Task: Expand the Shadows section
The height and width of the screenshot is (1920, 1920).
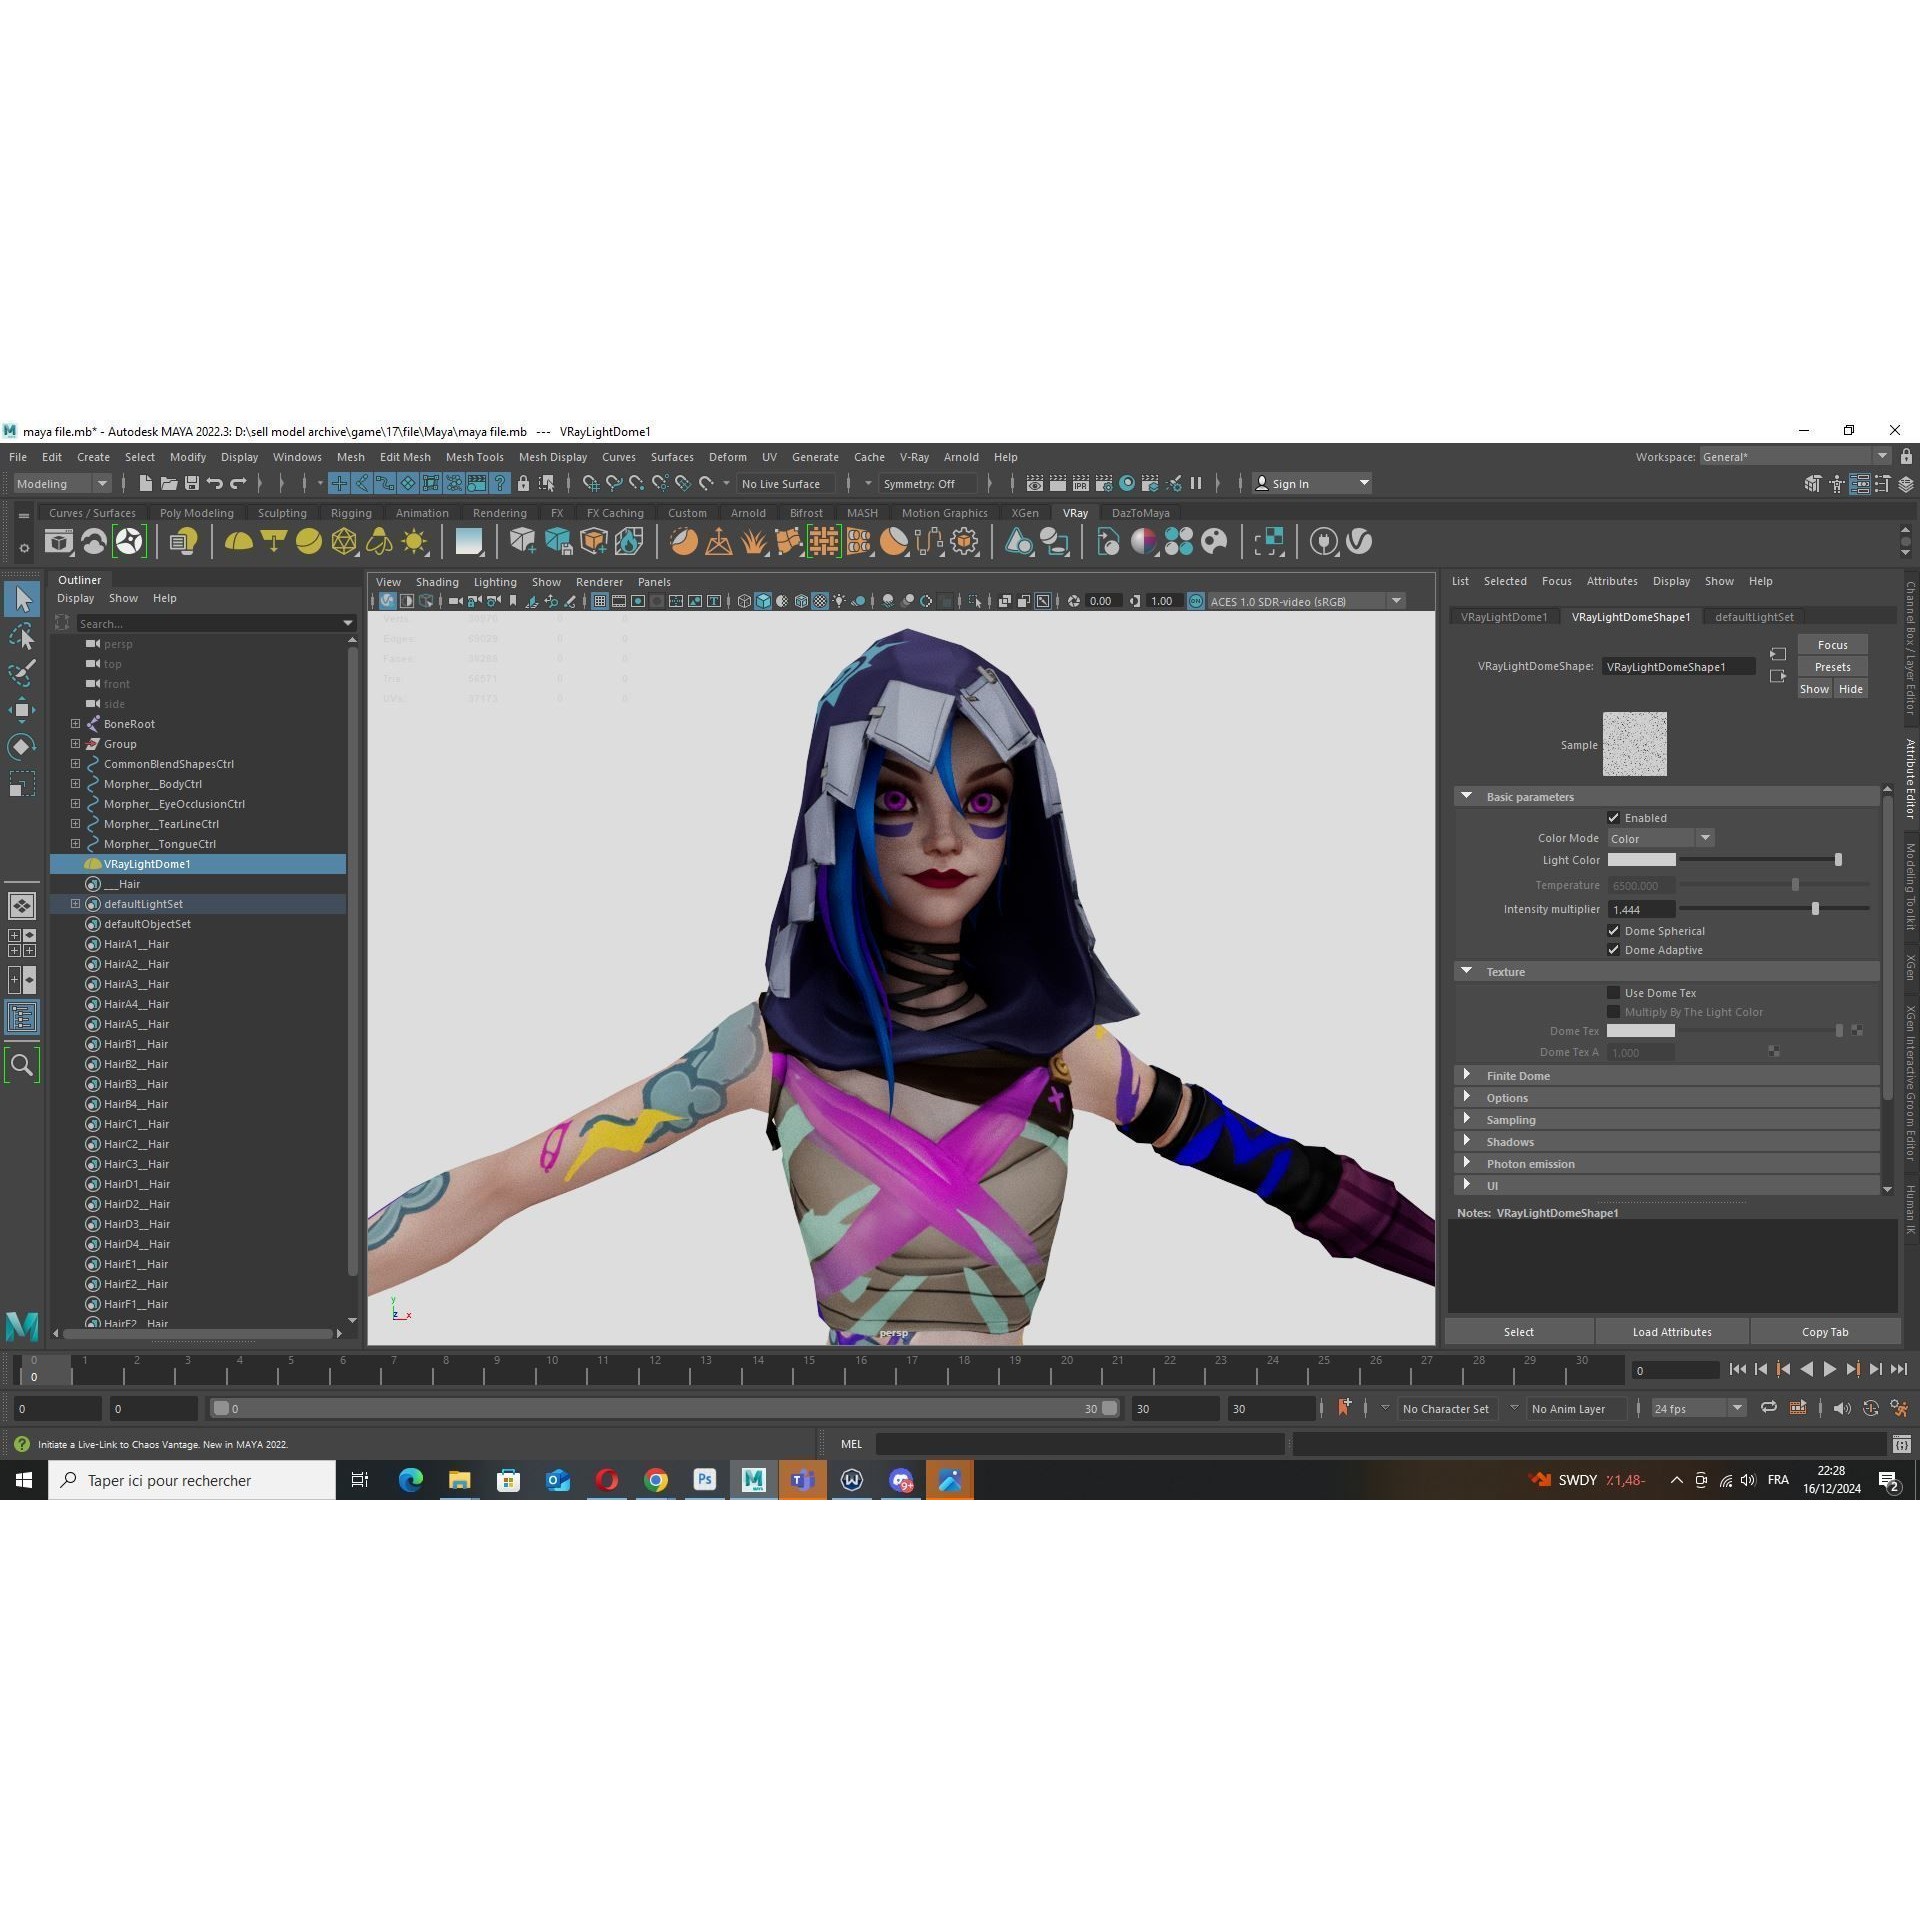Action: coord(1466,1141)
